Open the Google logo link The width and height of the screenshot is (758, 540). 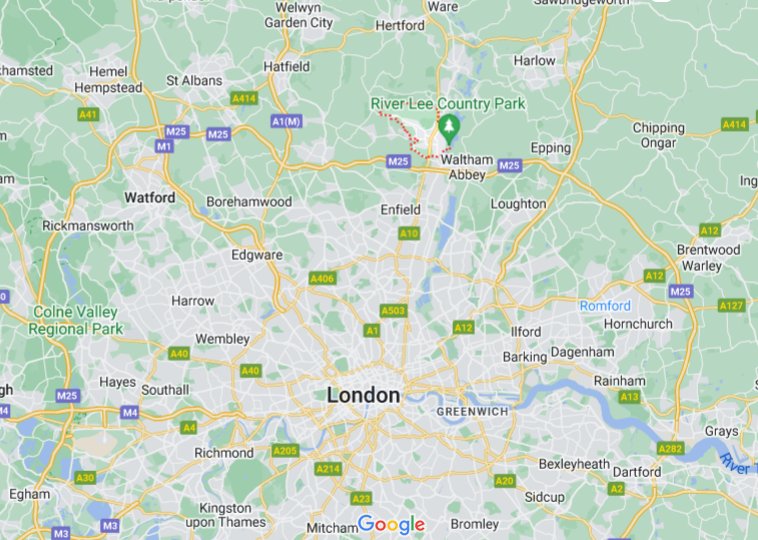pos(392,525)
